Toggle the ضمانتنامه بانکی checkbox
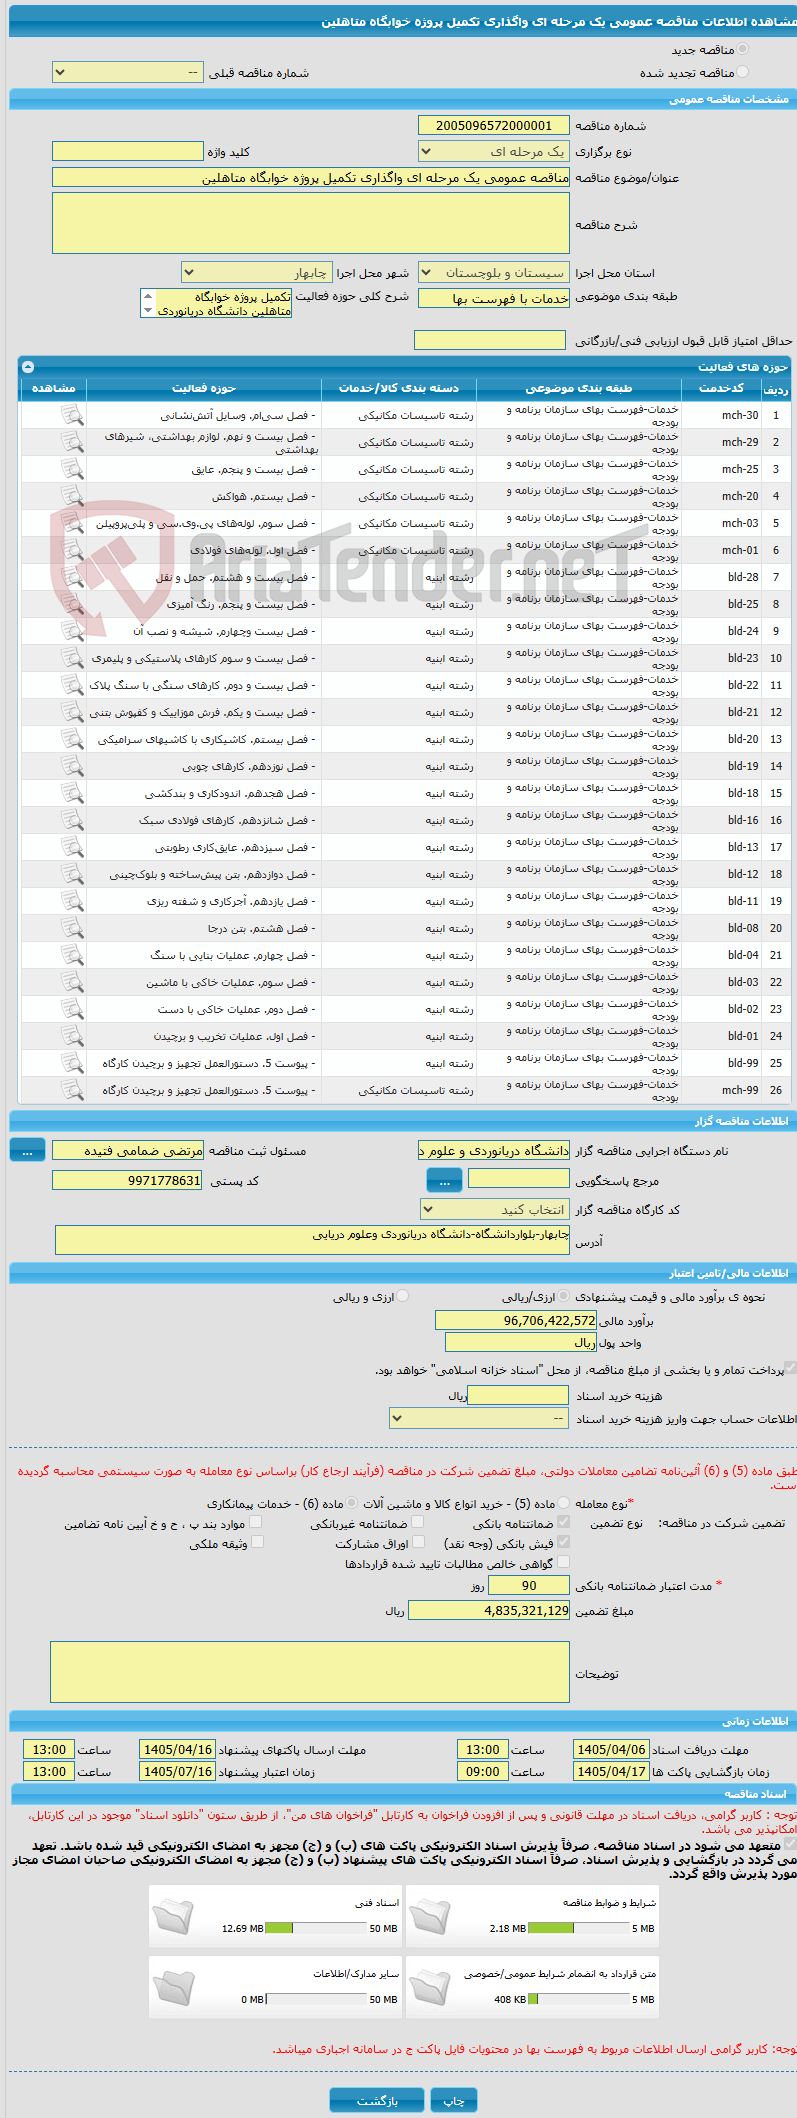 coord(563,1522)
